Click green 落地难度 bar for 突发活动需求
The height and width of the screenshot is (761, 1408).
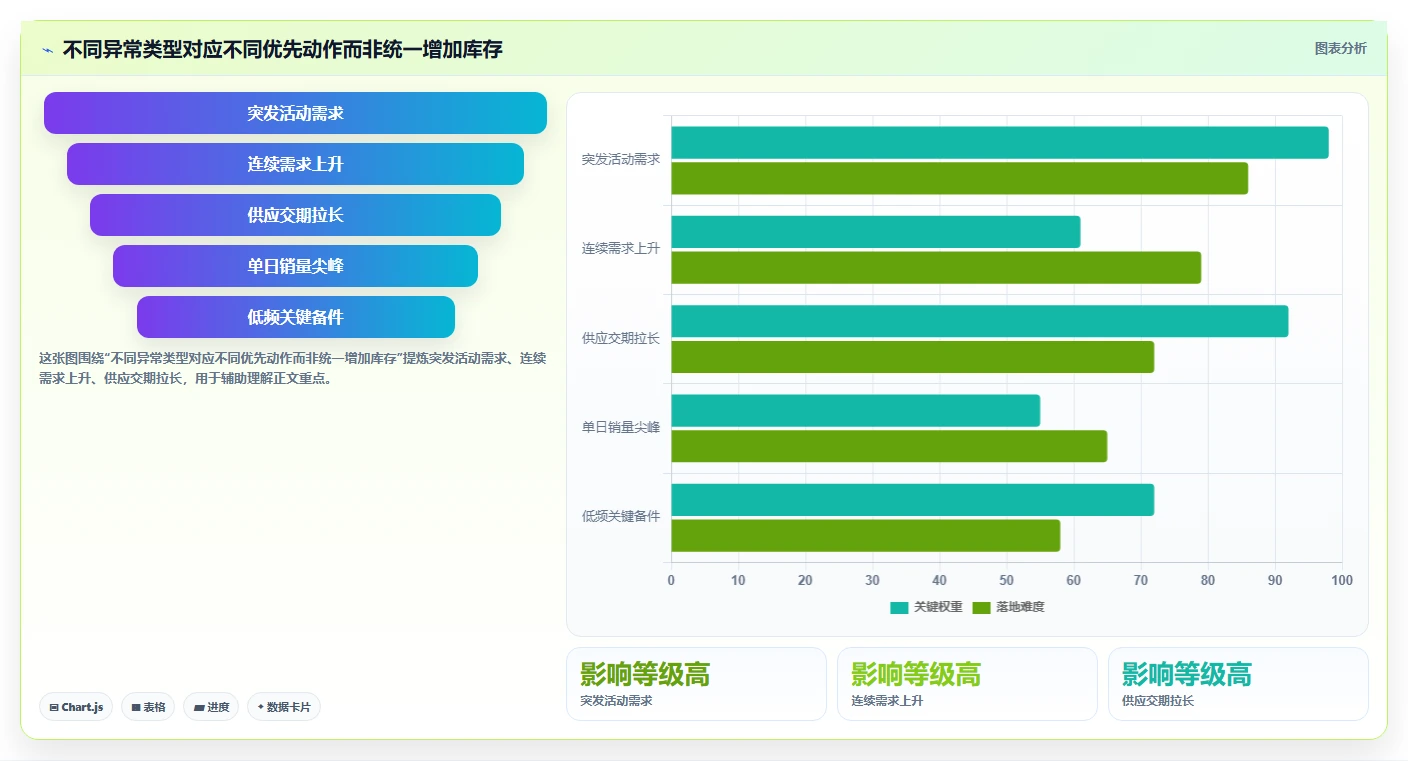point(959,178)
